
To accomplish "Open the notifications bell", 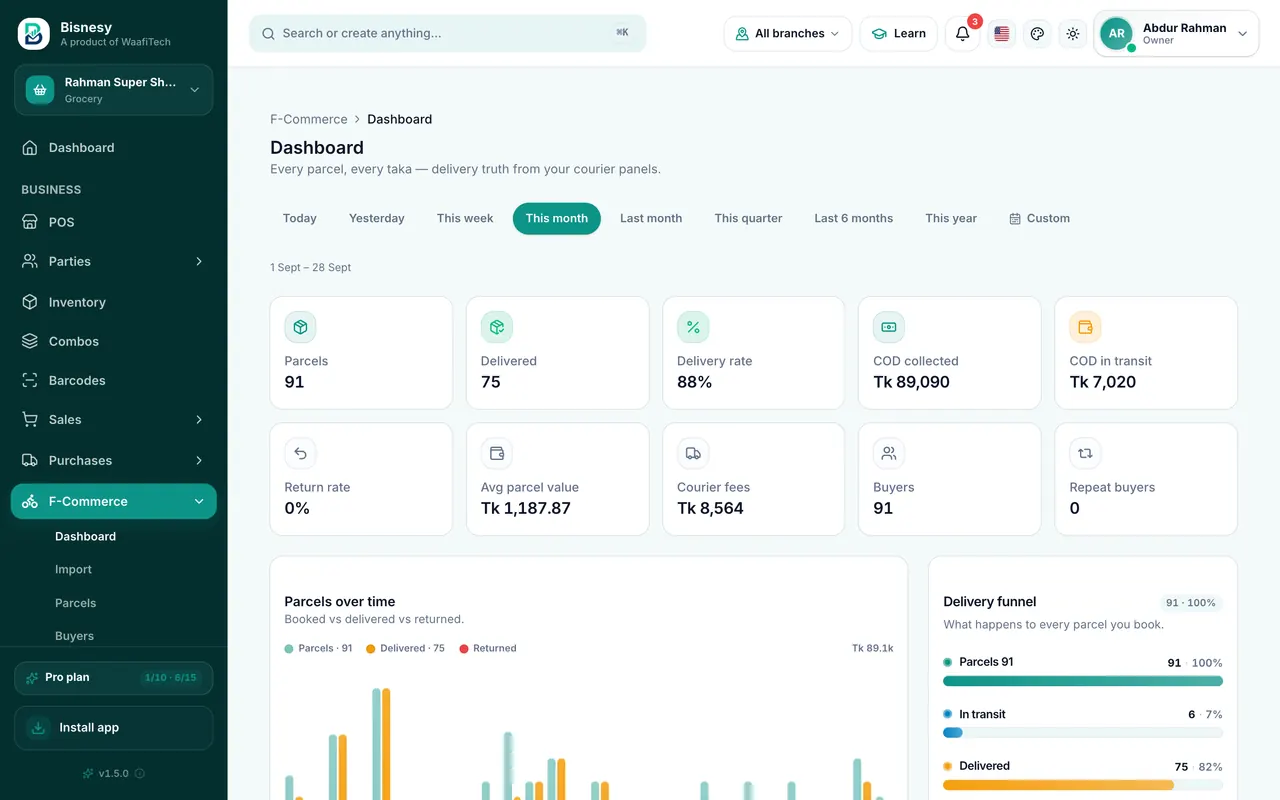I will [962, 33].
